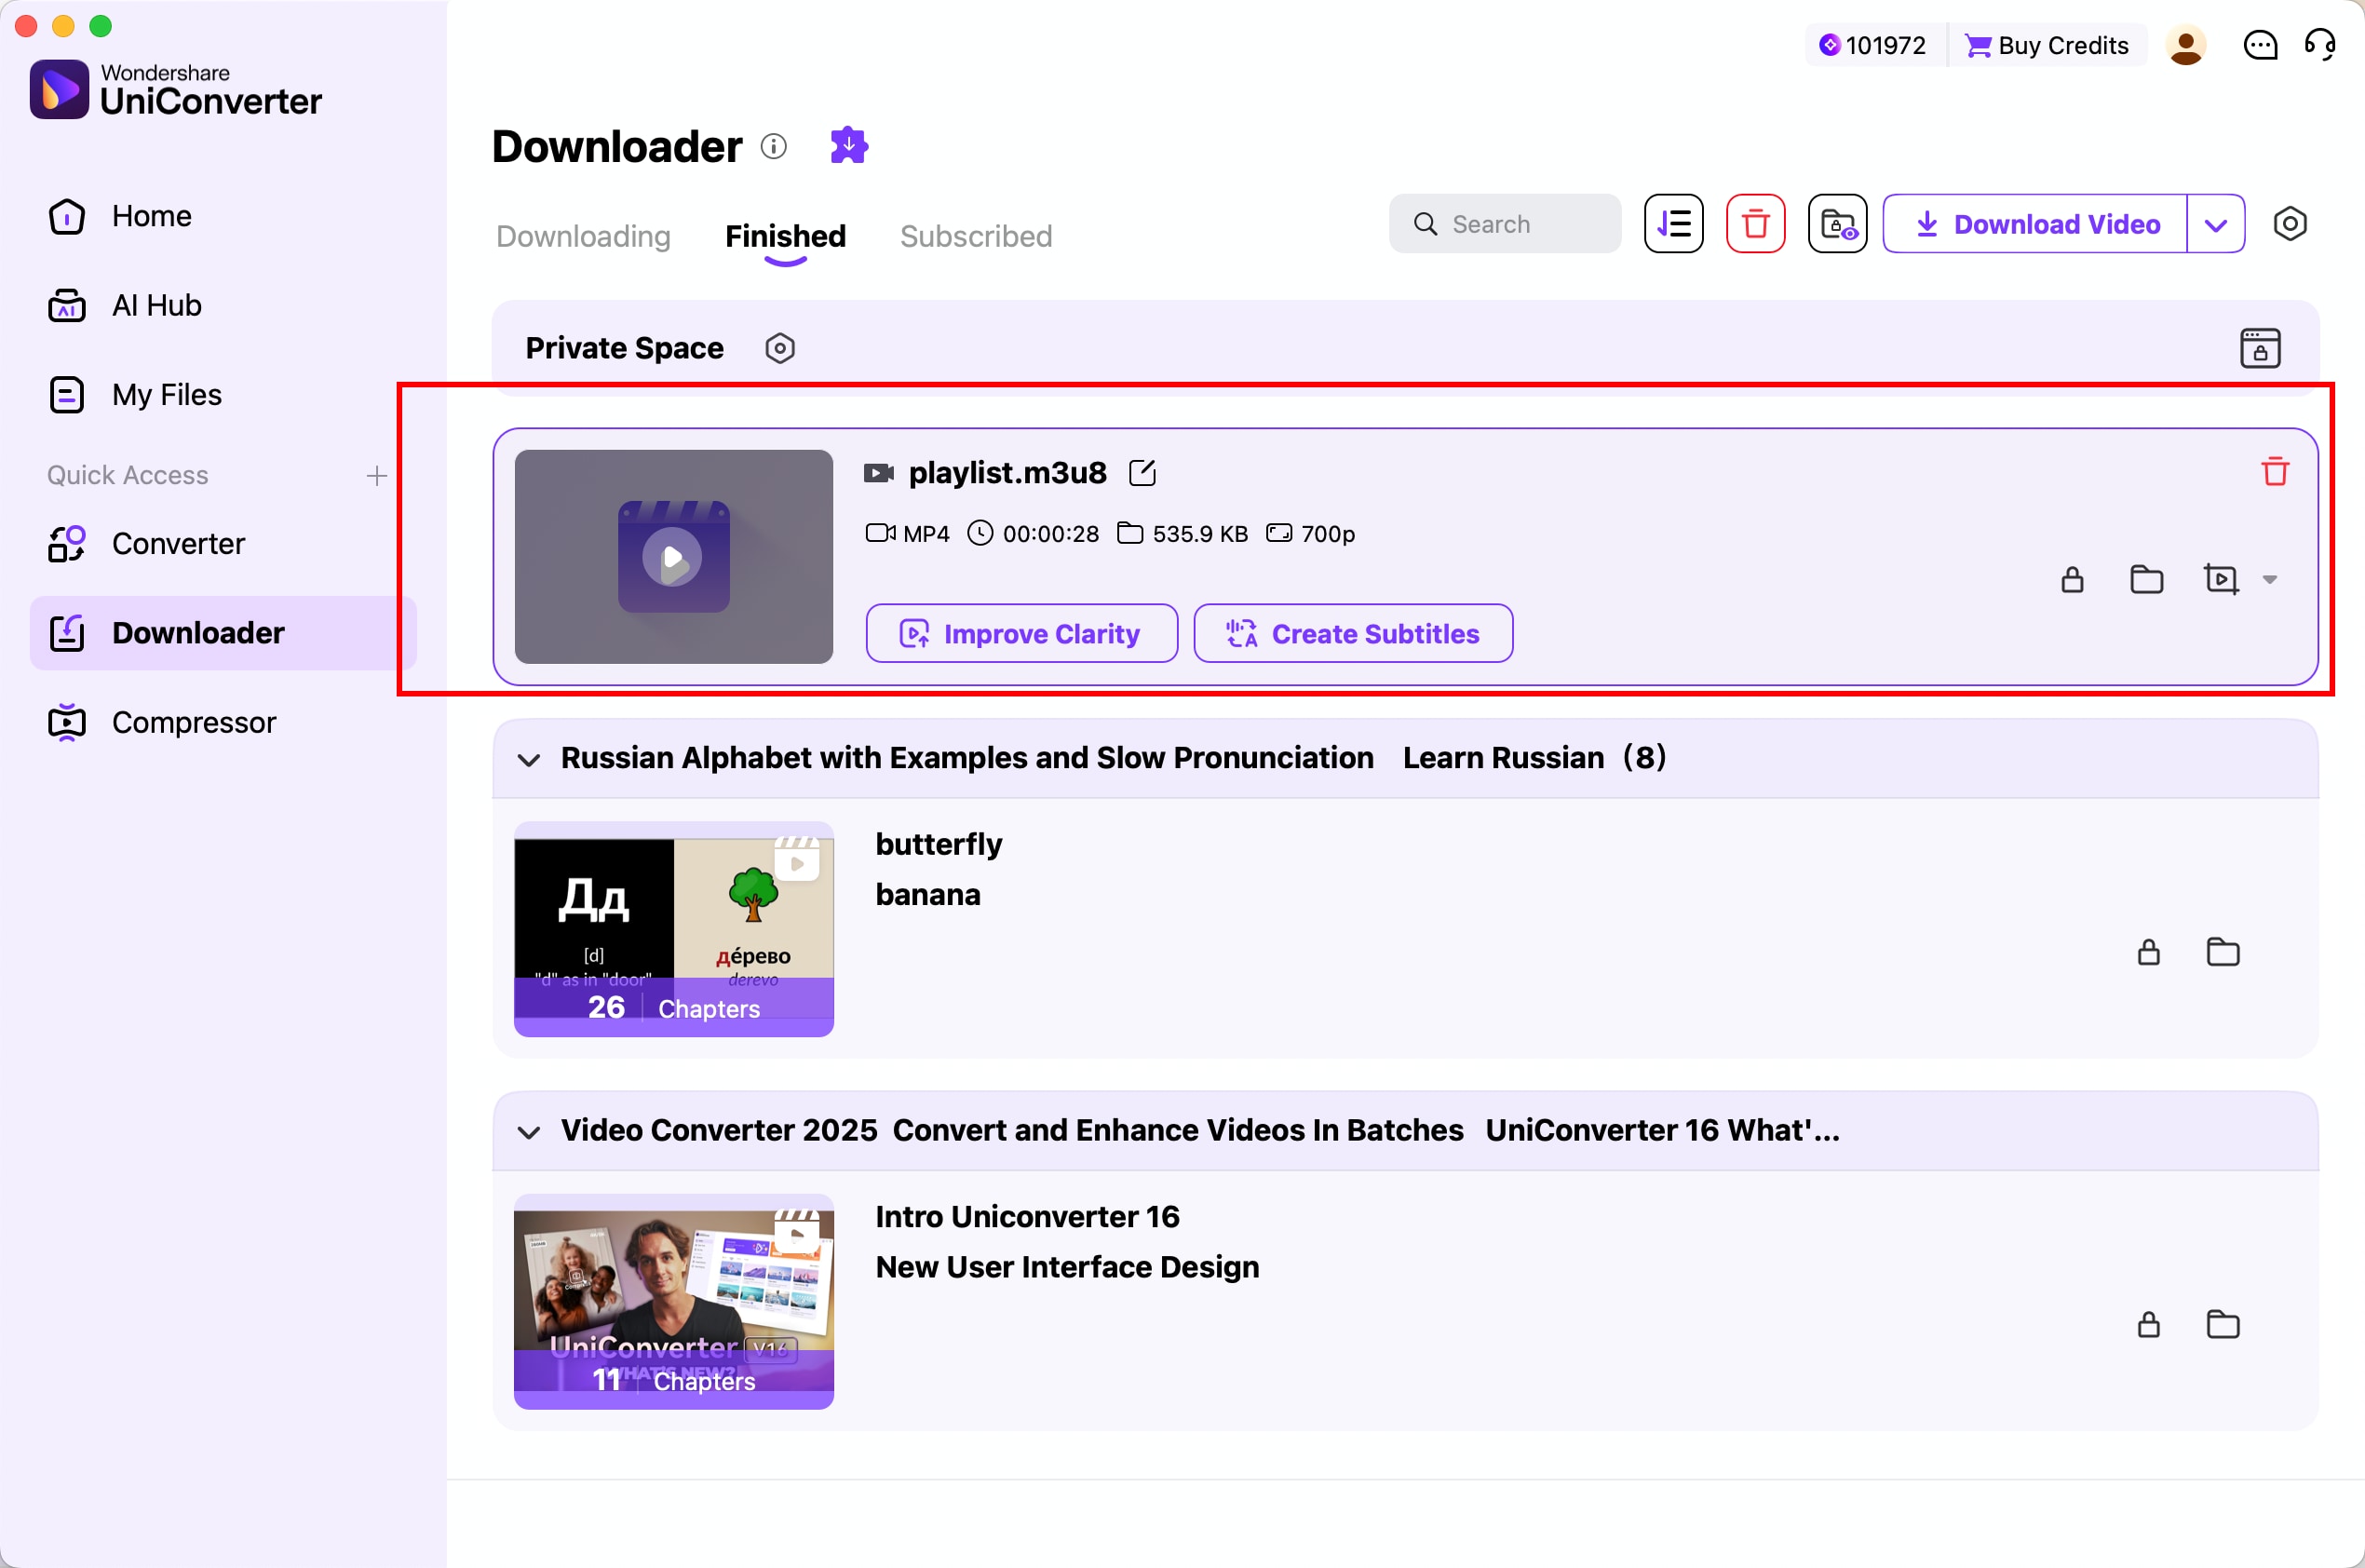Expand the Download Video dropdown arrow

(x=2215, y=224)
